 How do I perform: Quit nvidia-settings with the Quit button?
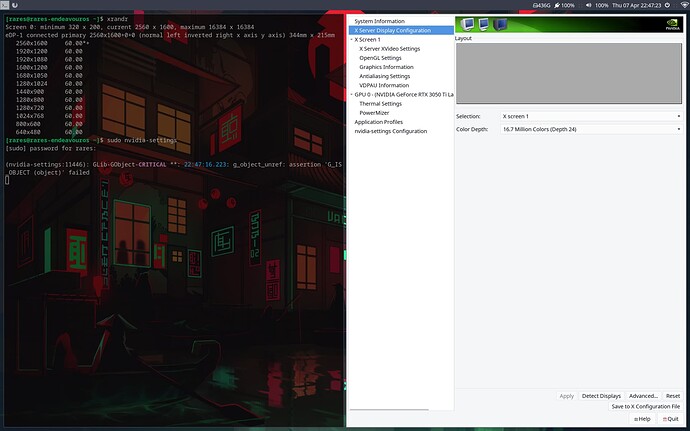tap(670, 419)
